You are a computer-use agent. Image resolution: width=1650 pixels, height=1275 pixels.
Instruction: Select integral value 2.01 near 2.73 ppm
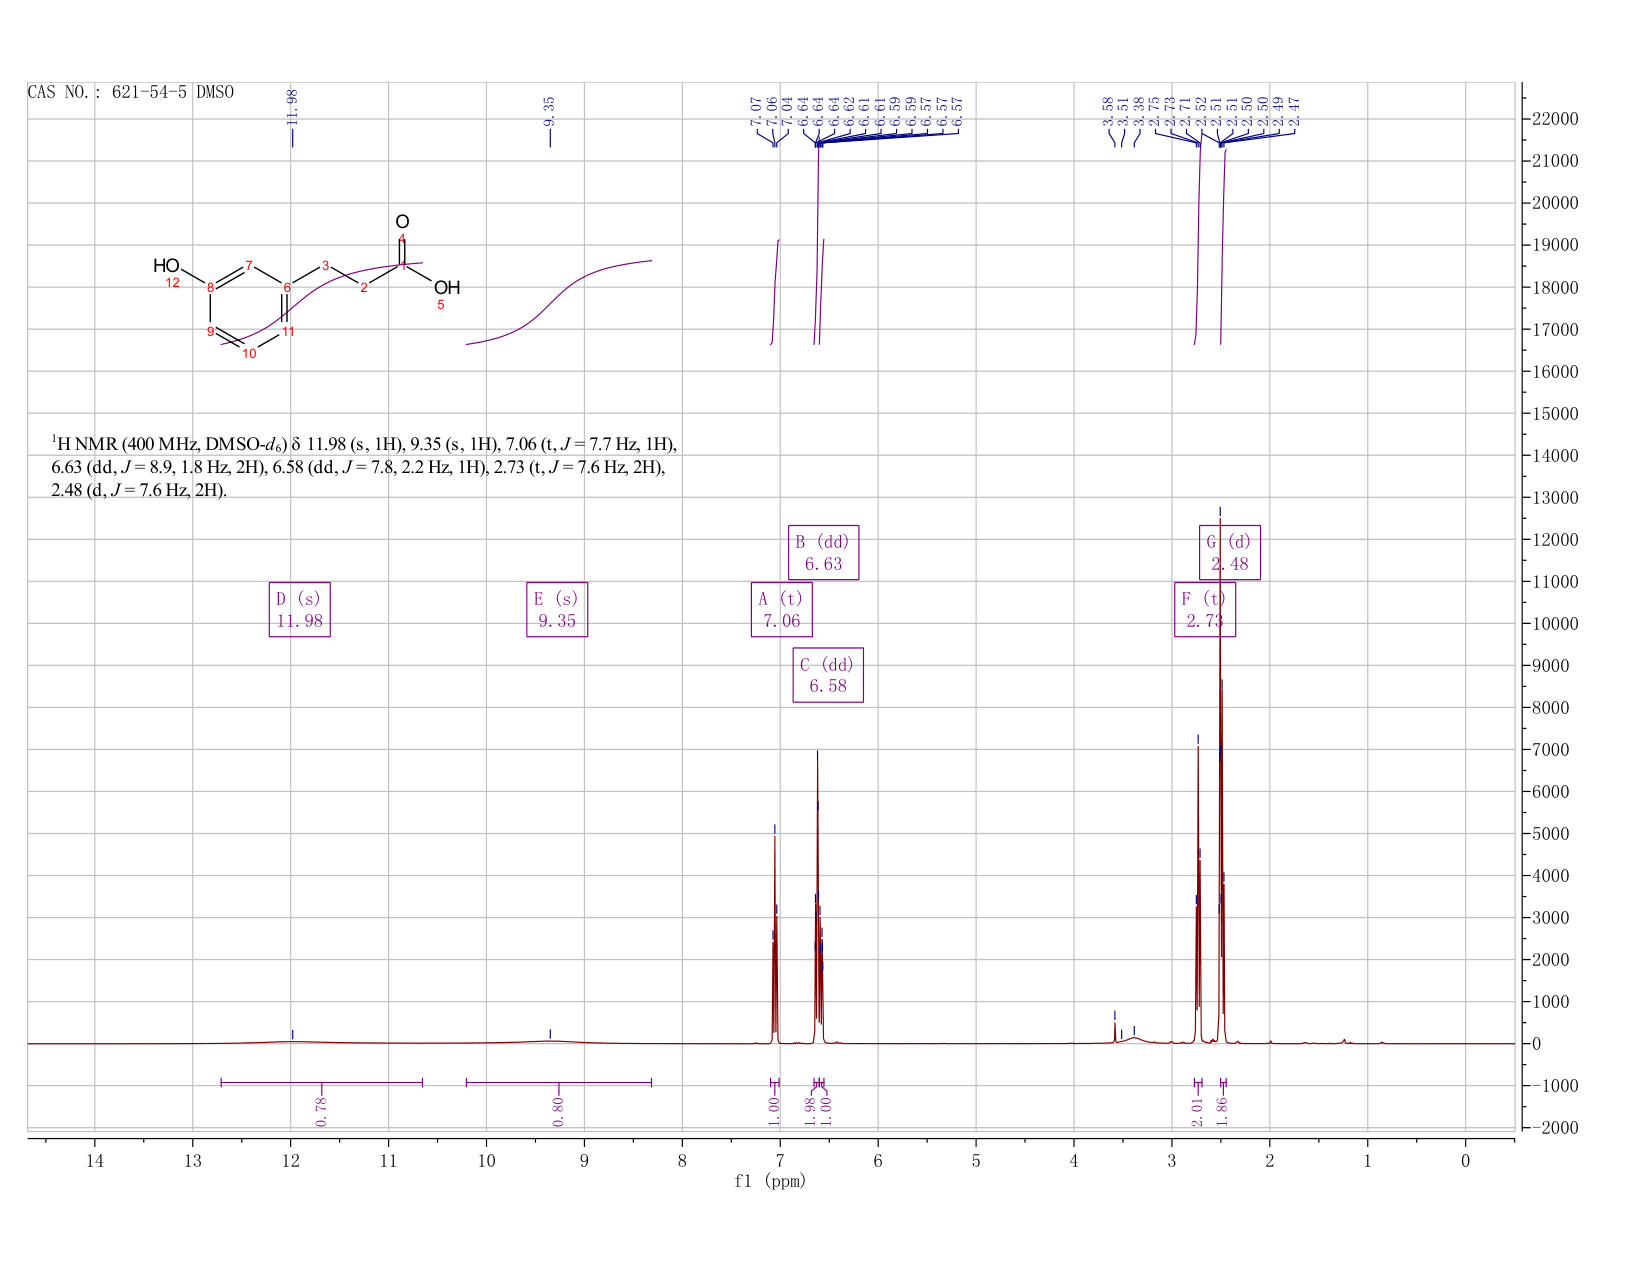tap(1198, 1110)
